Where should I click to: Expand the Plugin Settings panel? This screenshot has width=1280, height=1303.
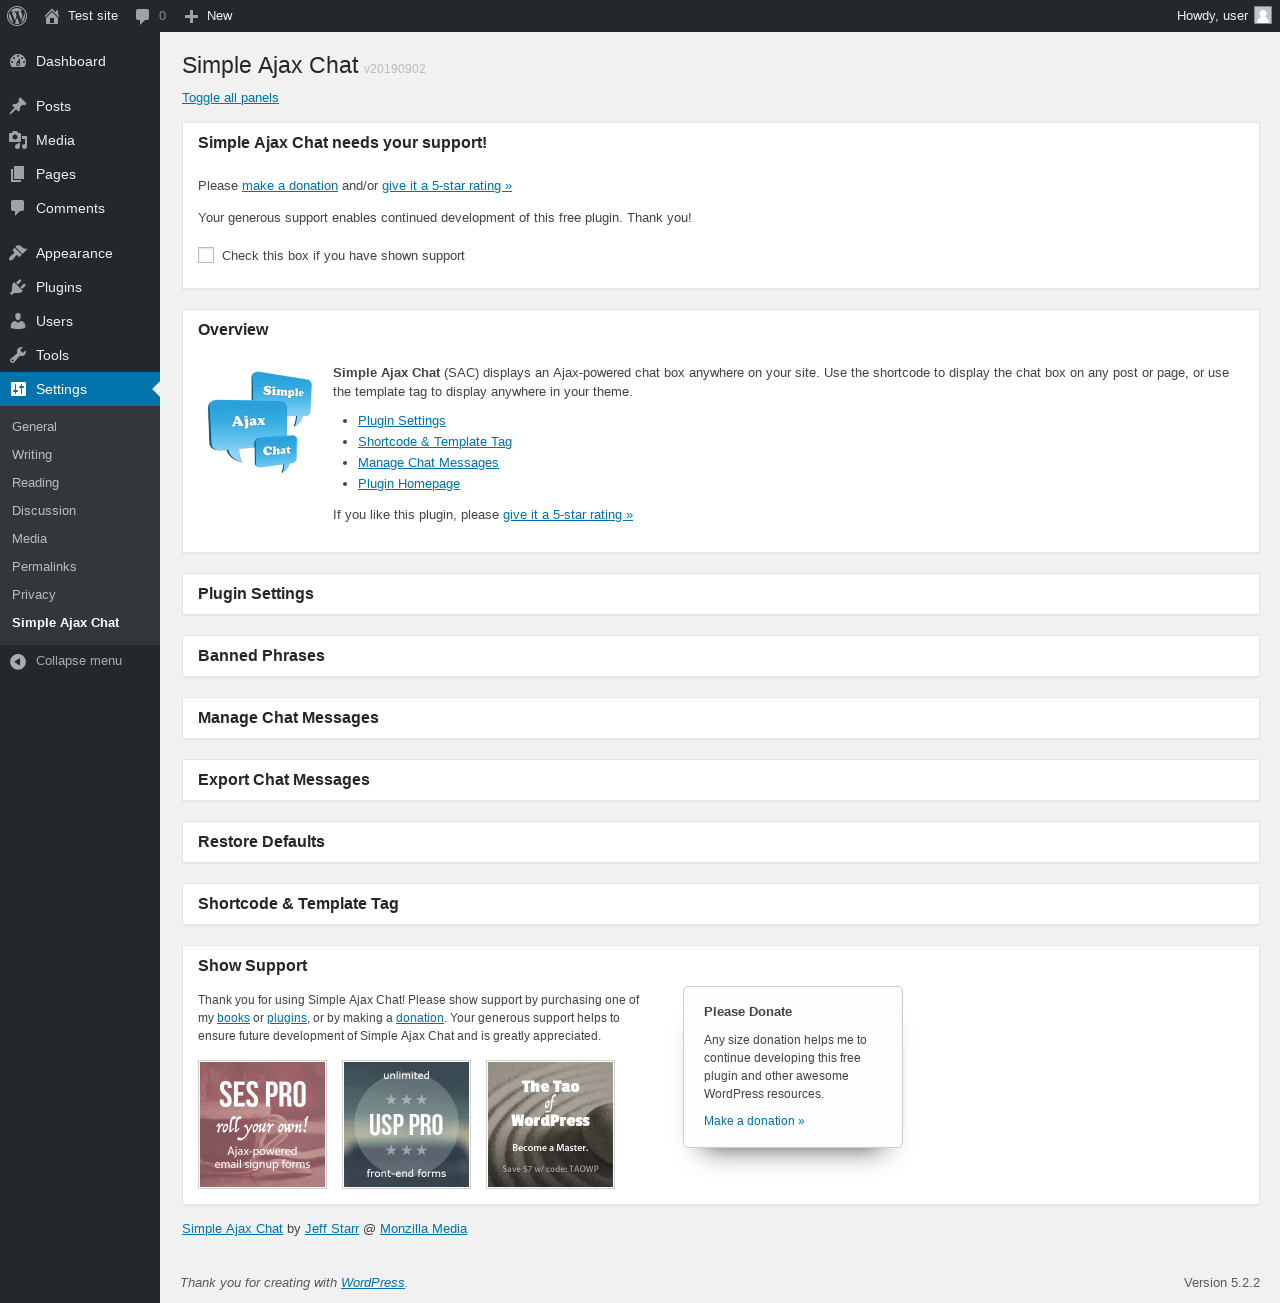point(720,594)
